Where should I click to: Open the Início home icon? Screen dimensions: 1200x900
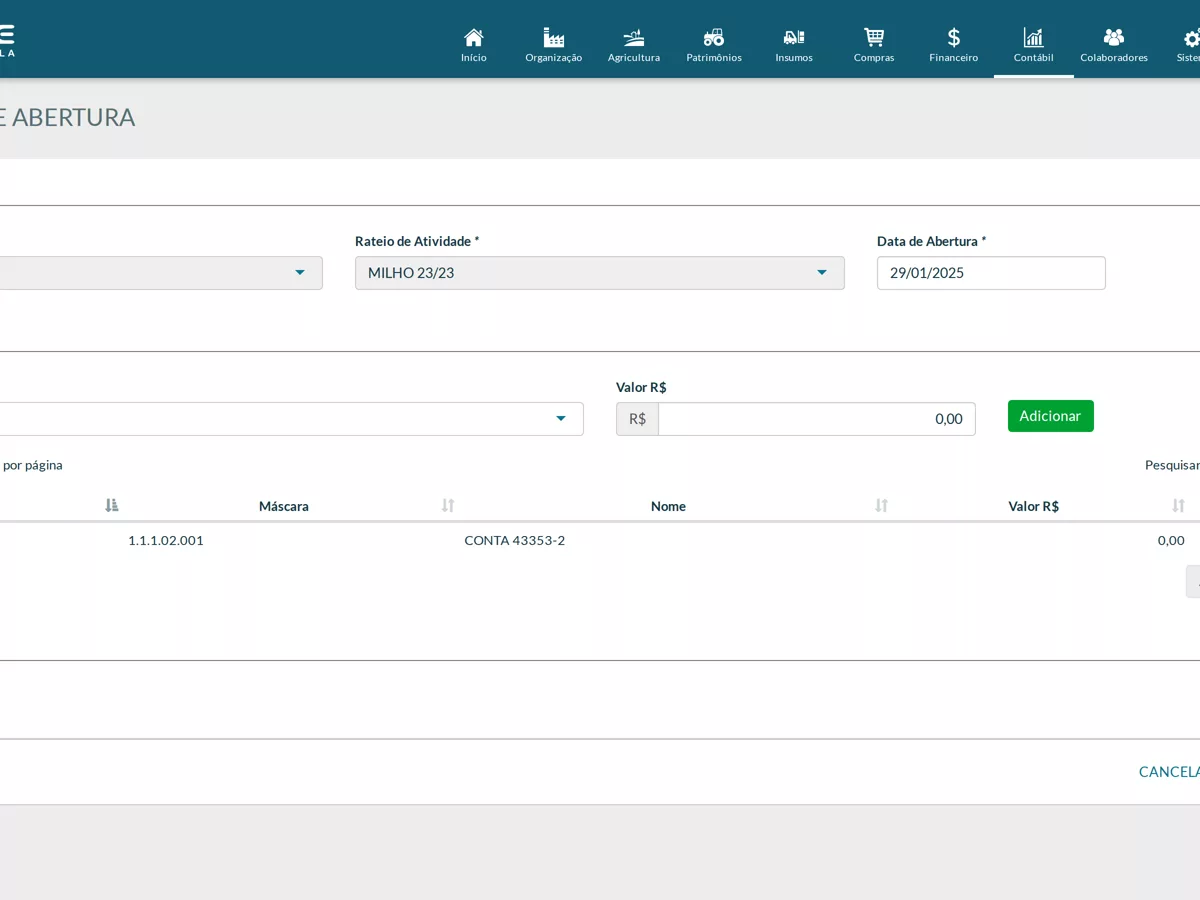[474, 38]
